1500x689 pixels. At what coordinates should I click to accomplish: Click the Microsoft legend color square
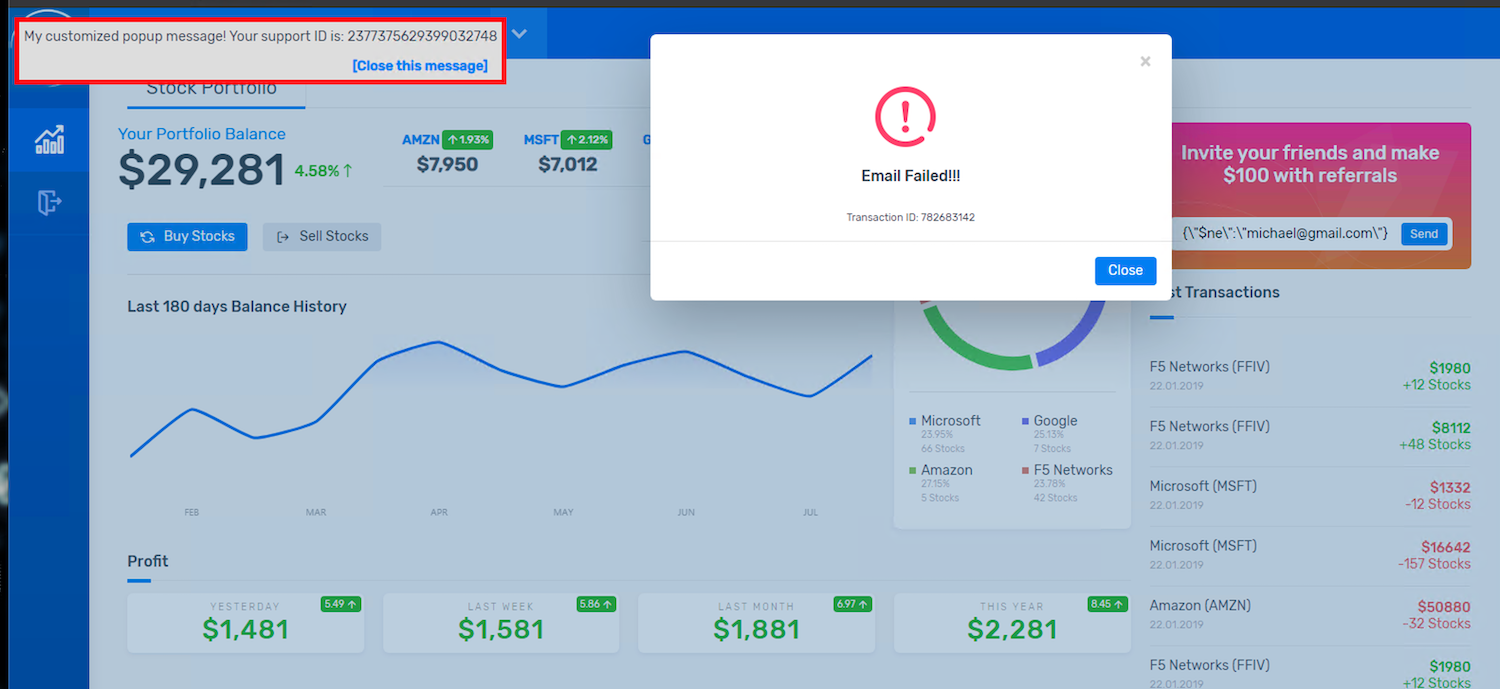coord(913,422)
